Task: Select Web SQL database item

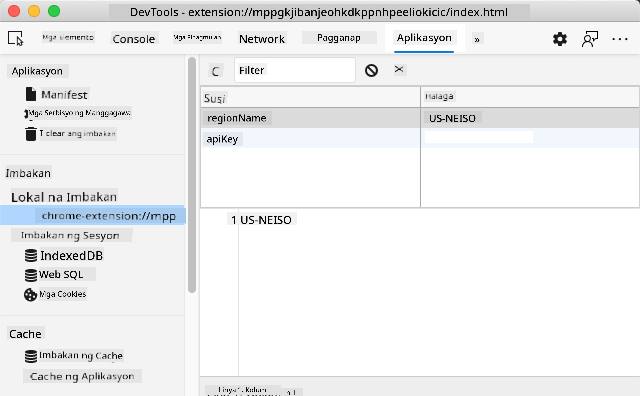Action: pyautogui.click(x=60, y=274)
